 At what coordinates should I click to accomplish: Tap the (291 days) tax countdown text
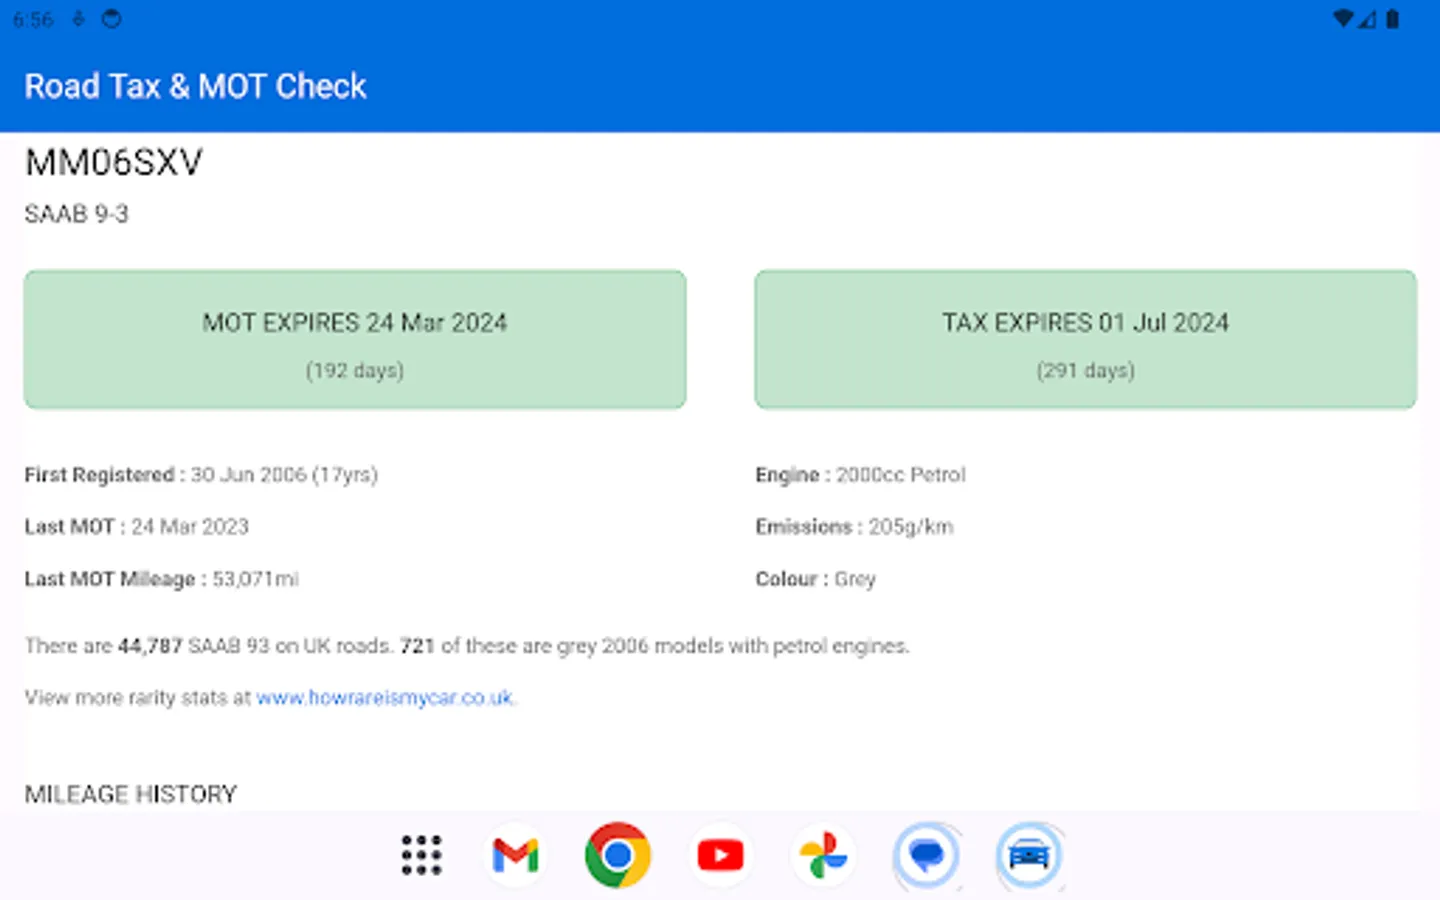[x=1086, y=371]
